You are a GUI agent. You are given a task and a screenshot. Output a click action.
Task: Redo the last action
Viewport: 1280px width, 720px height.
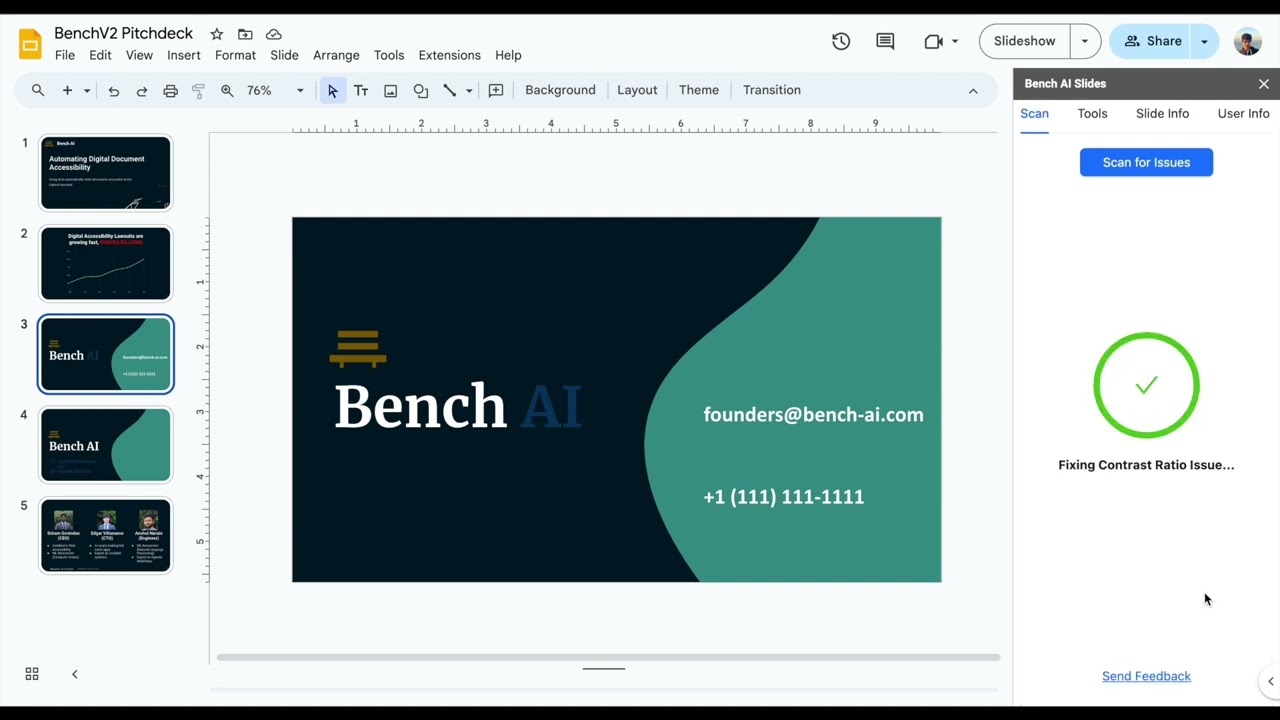click(141, 90)
